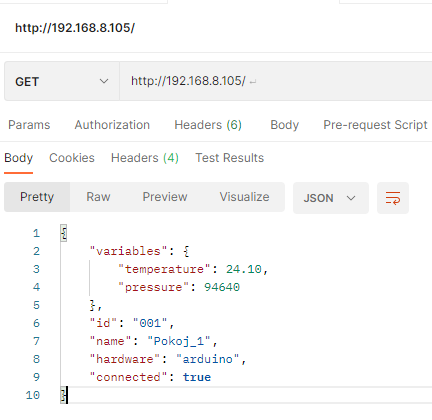Open the JSON format dropdown
Image resolution: width=432 pixels, height=420 pixels.
click(x=331, y=198)
